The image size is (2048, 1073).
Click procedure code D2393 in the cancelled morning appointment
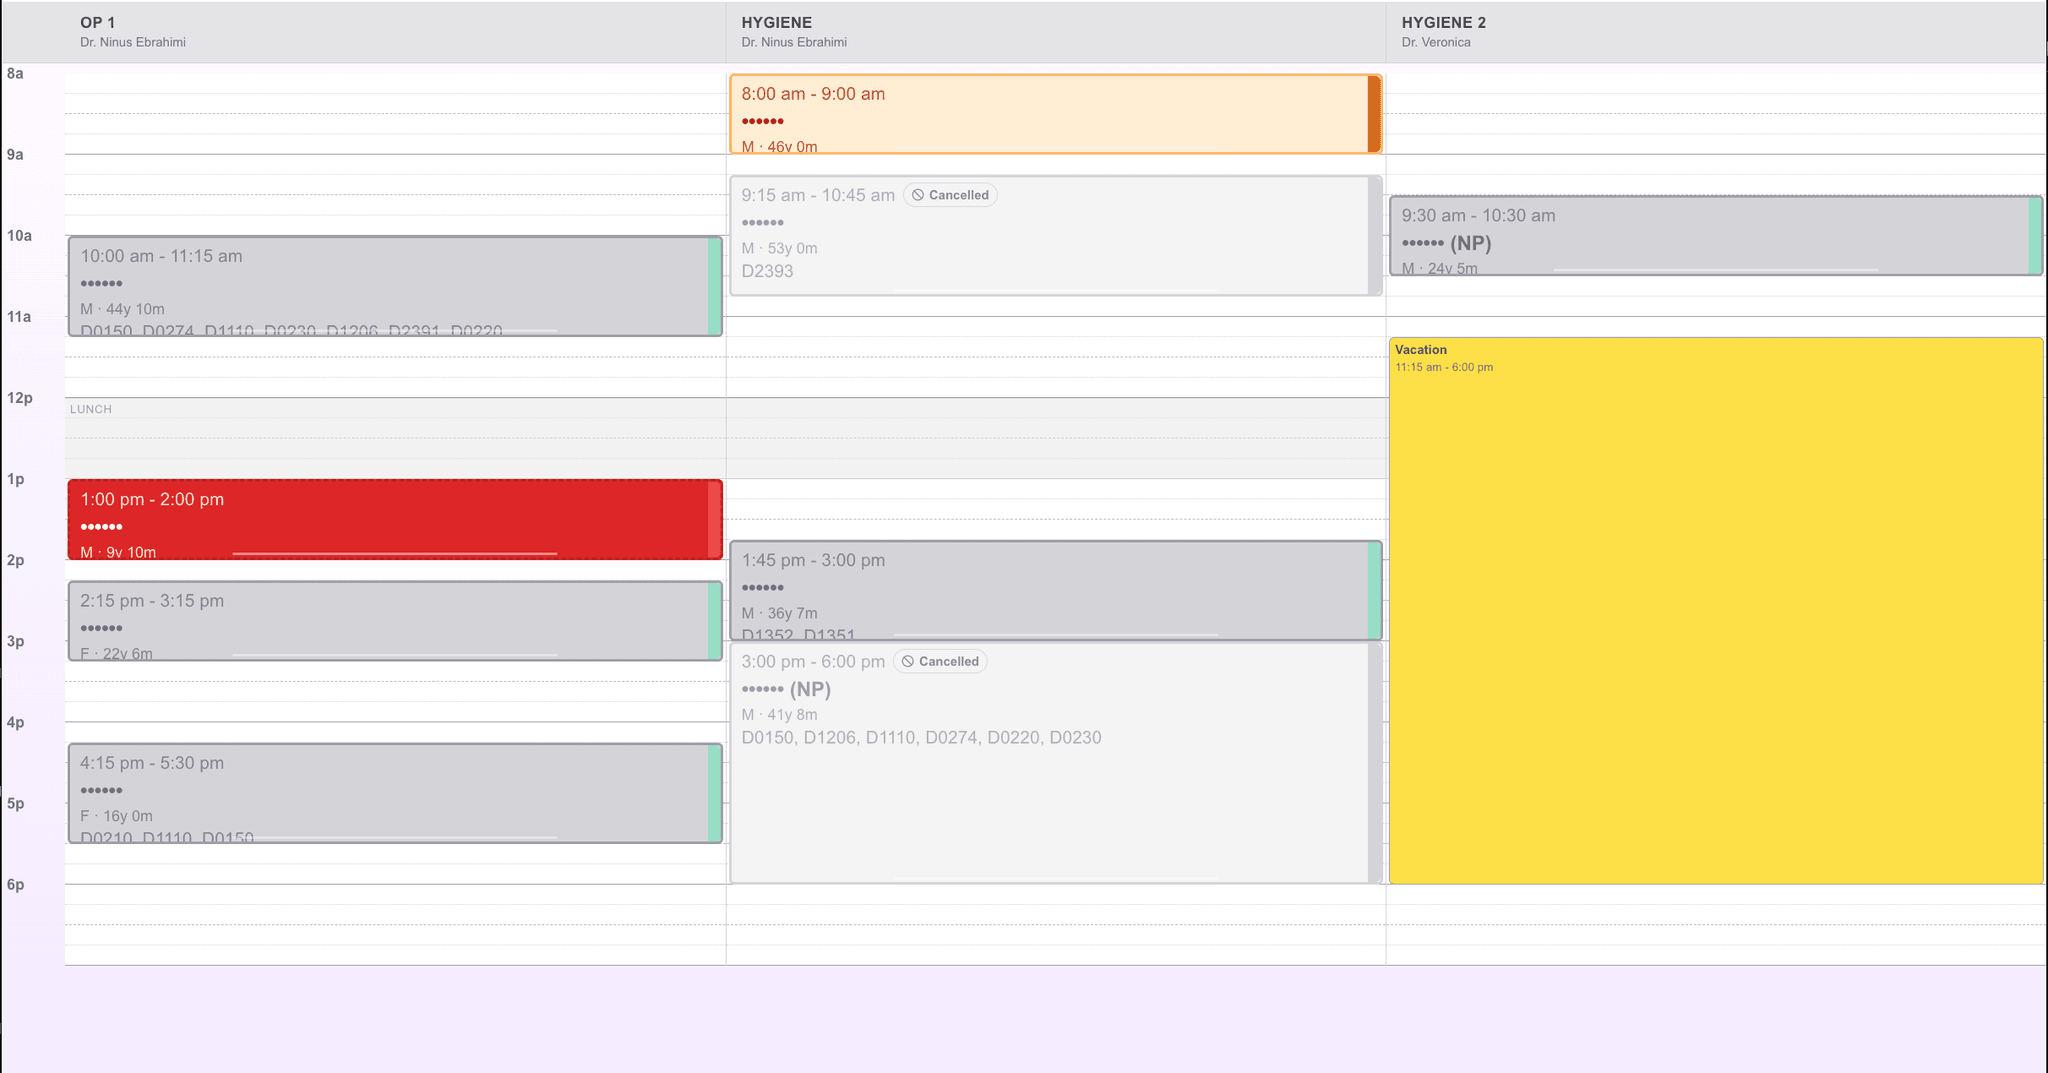[x=767, y=271]
